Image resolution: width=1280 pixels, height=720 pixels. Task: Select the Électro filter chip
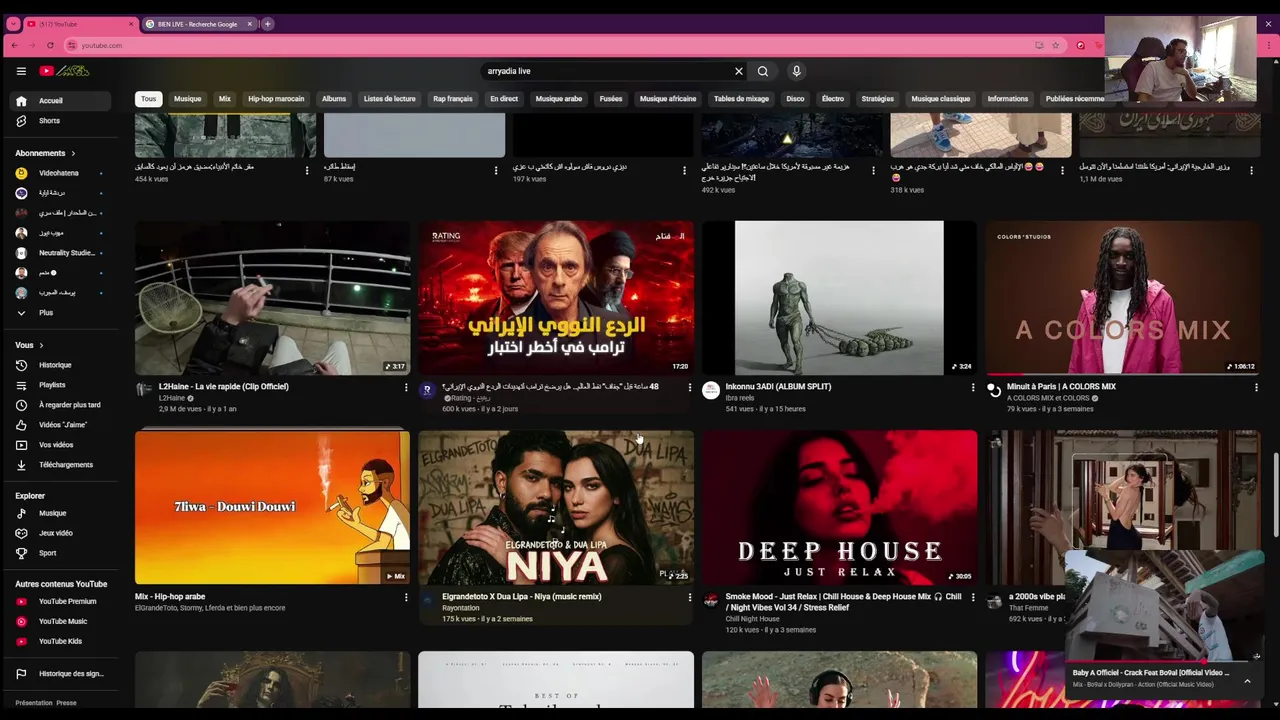(833, 99)
